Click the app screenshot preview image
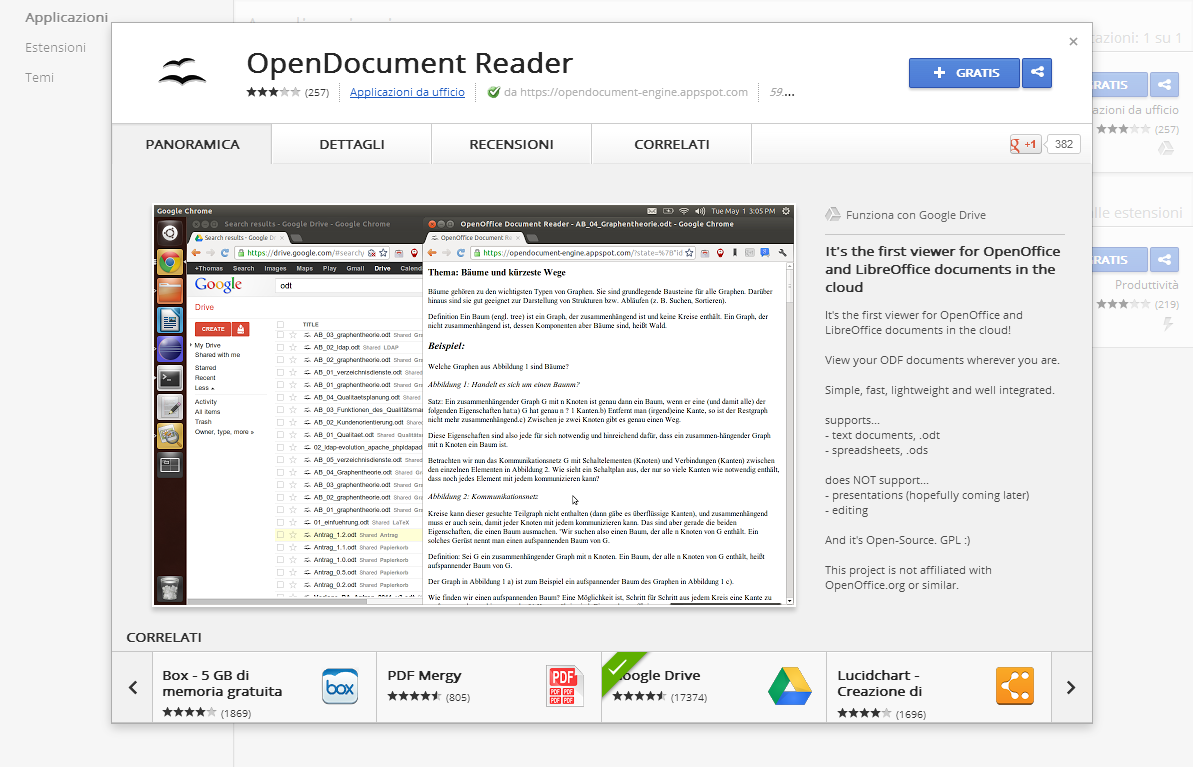Viewport: 1193px width, 767px height. pyautogui.click(x=474, y=405)
